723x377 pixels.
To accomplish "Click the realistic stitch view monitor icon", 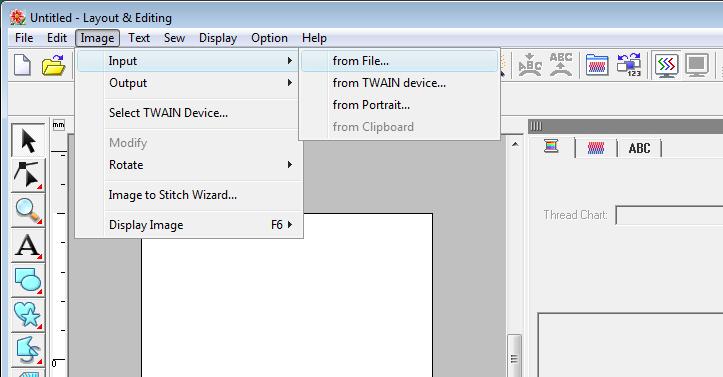I will click(x=666, y=65).
